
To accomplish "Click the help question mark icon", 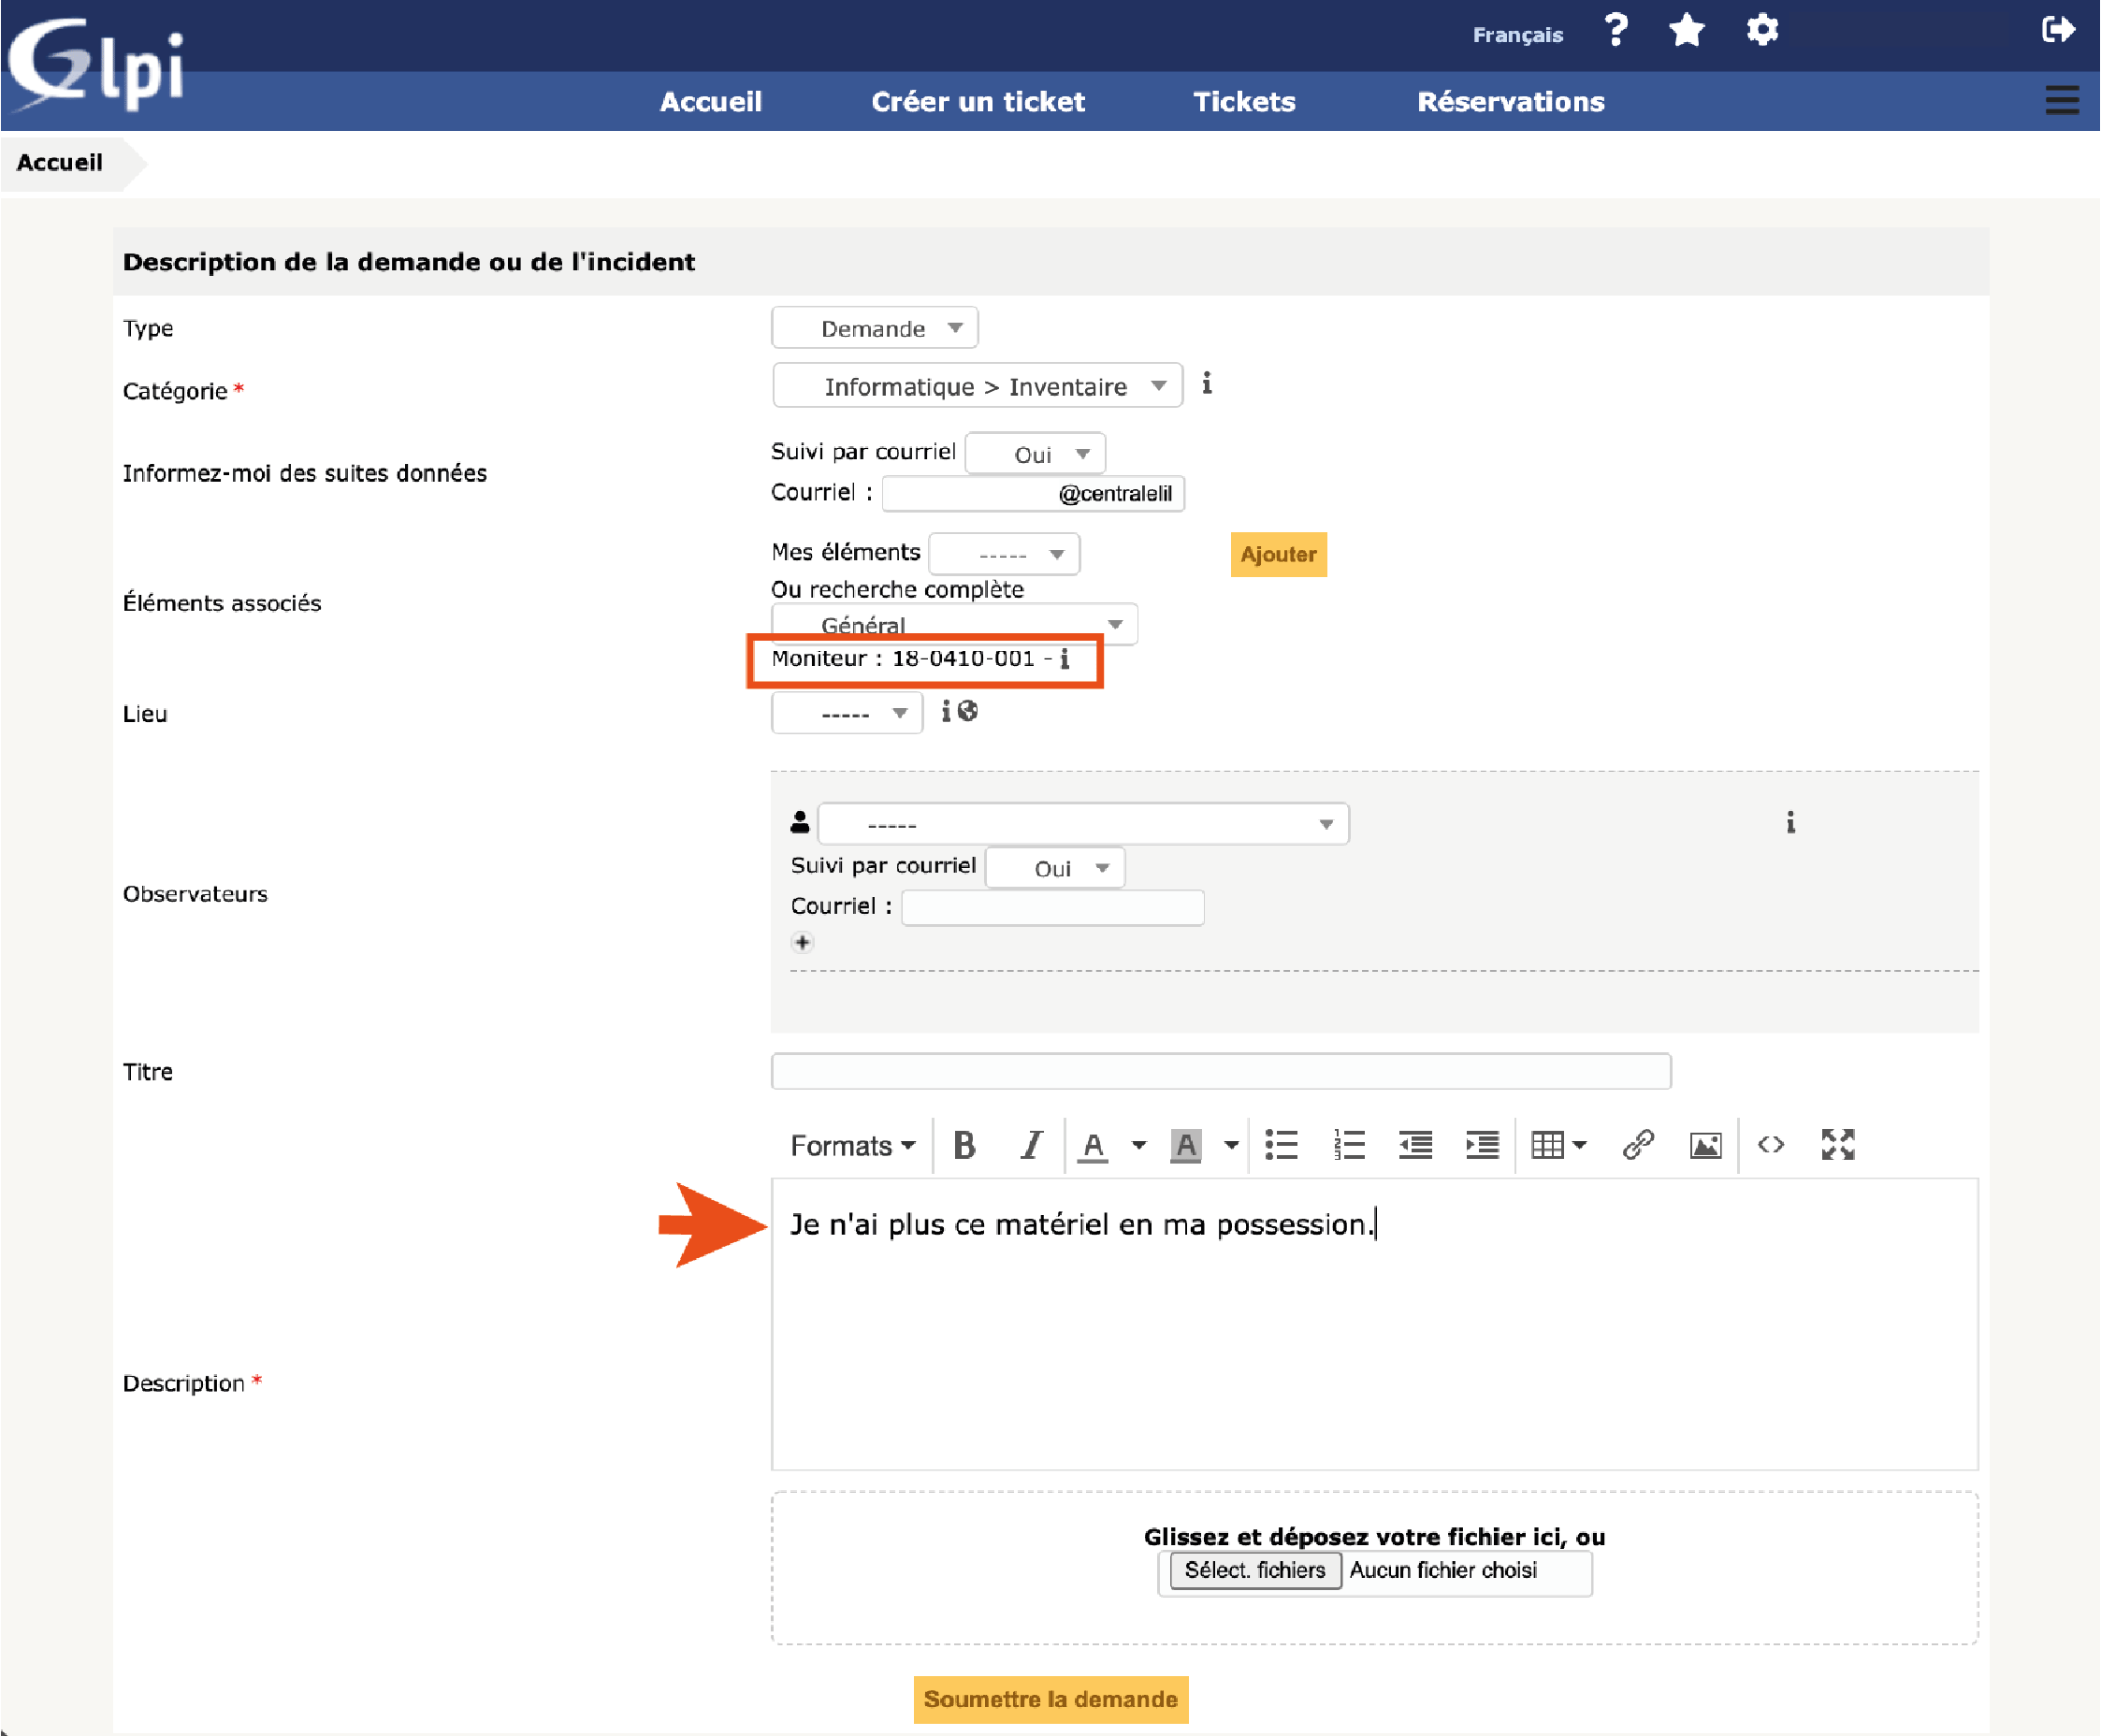I will point(1615,31).
